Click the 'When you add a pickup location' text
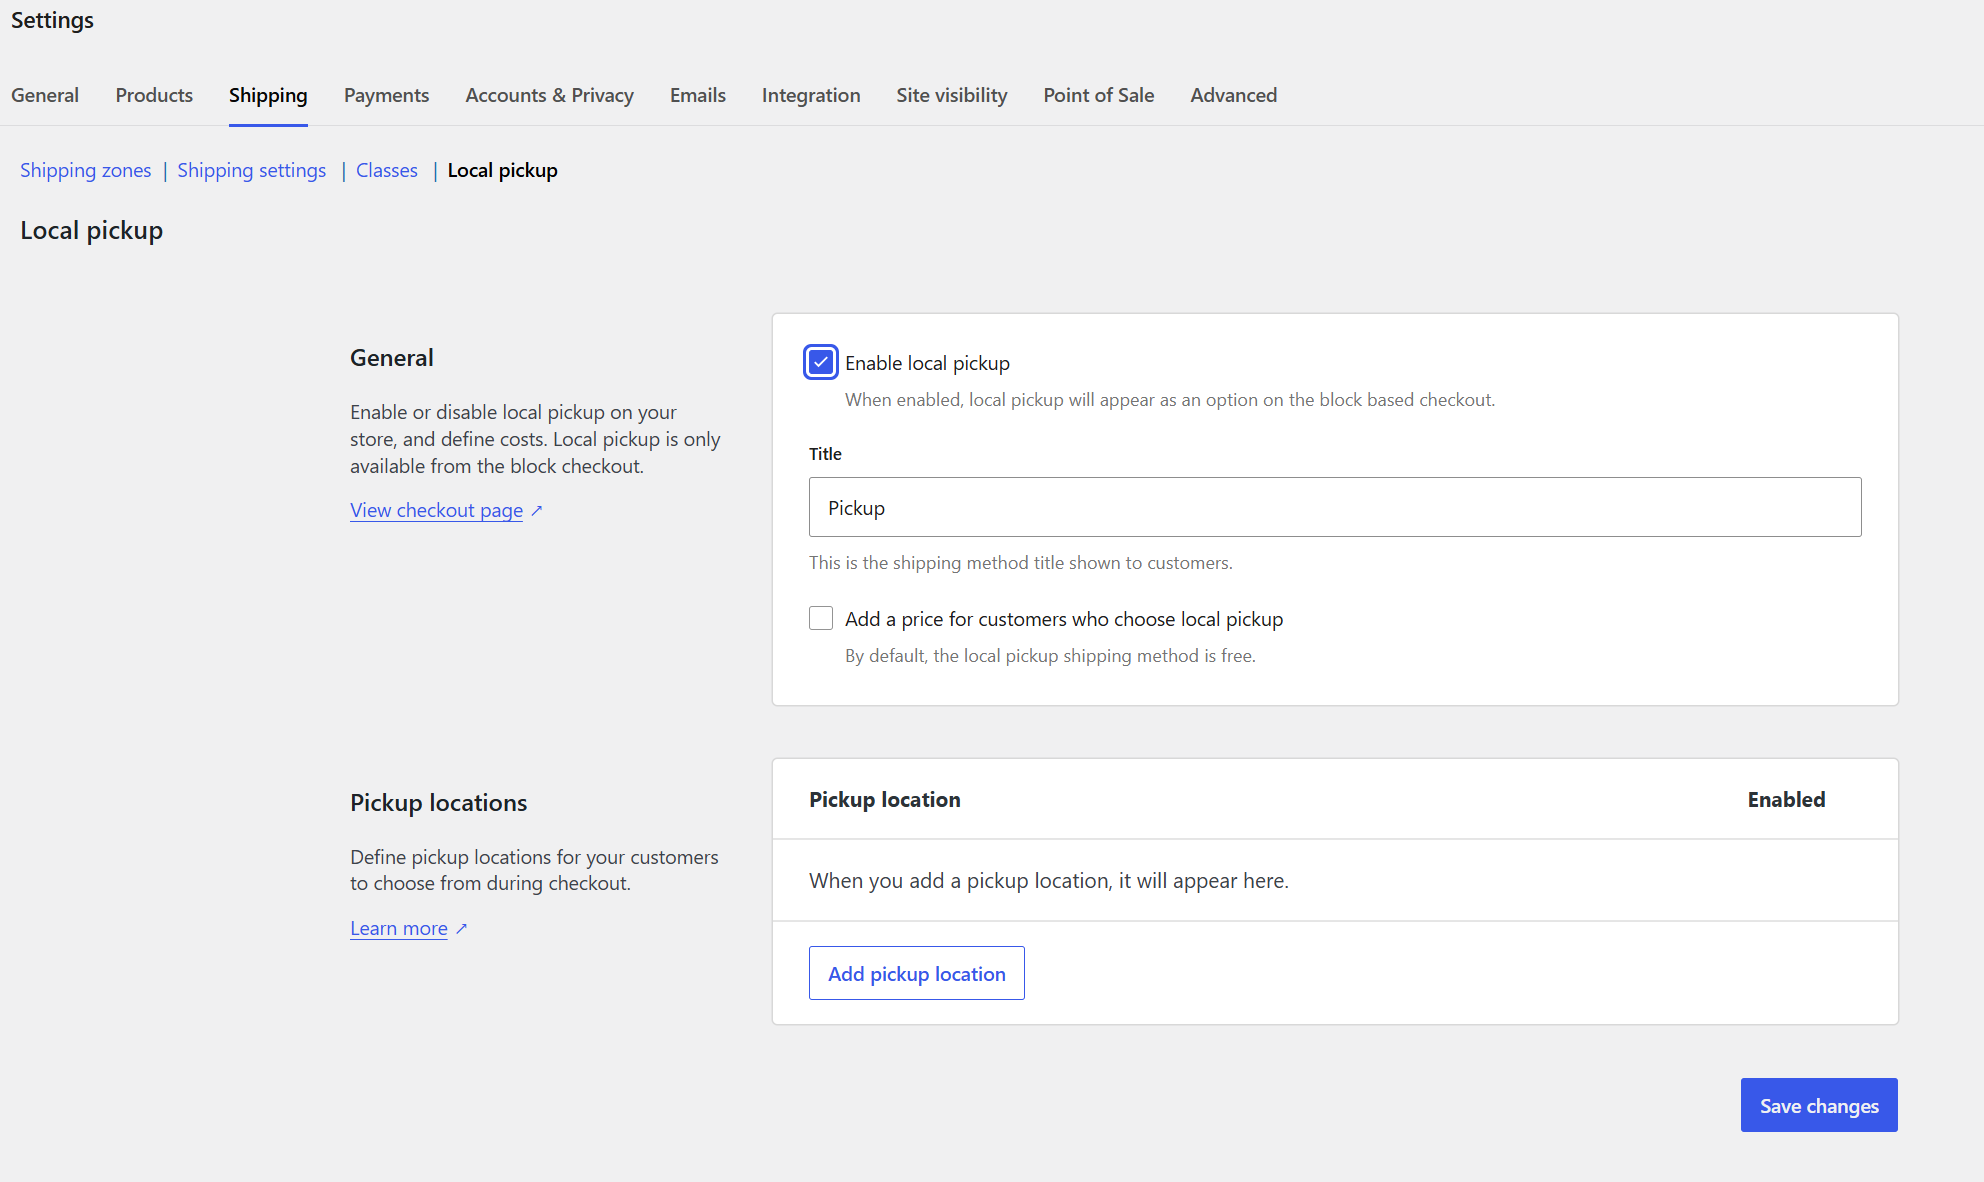Viewport: 1984px width, 1182px height. 1049,880
